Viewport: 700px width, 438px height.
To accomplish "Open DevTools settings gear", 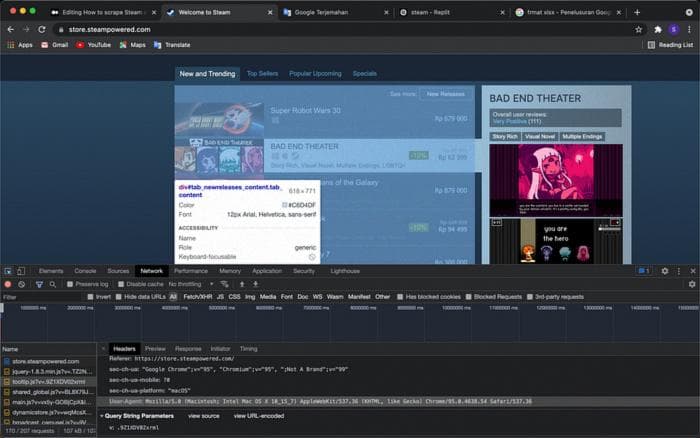I will point(665,271).
